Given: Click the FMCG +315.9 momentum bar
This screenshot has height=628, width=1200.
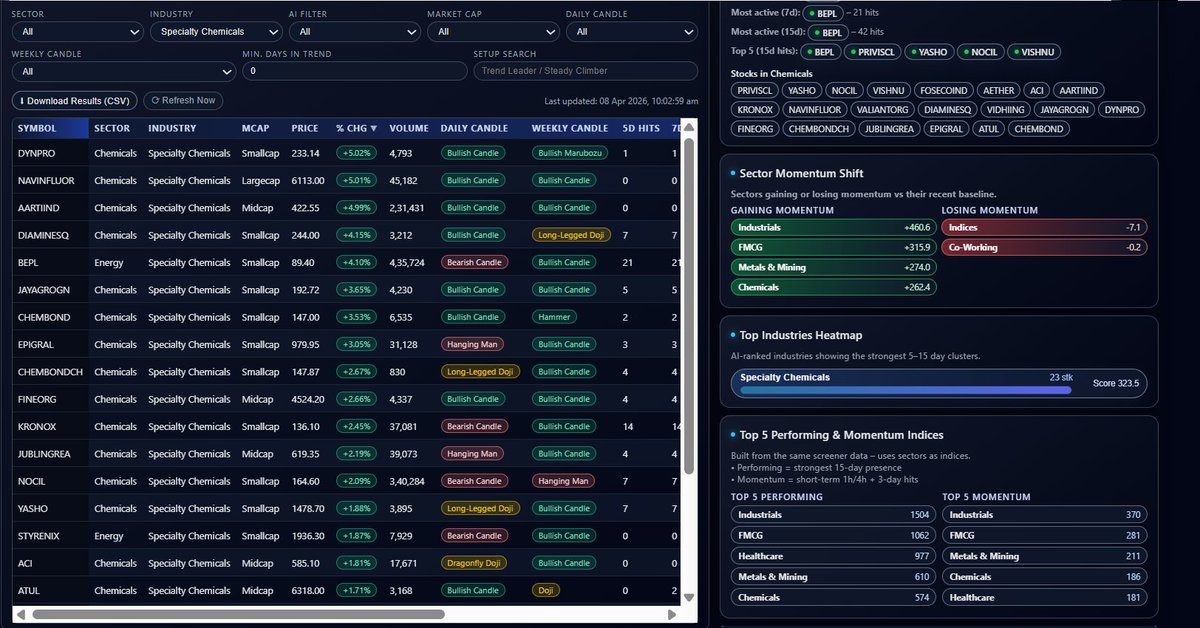Looking at the screenshot, I should point(834,247).
